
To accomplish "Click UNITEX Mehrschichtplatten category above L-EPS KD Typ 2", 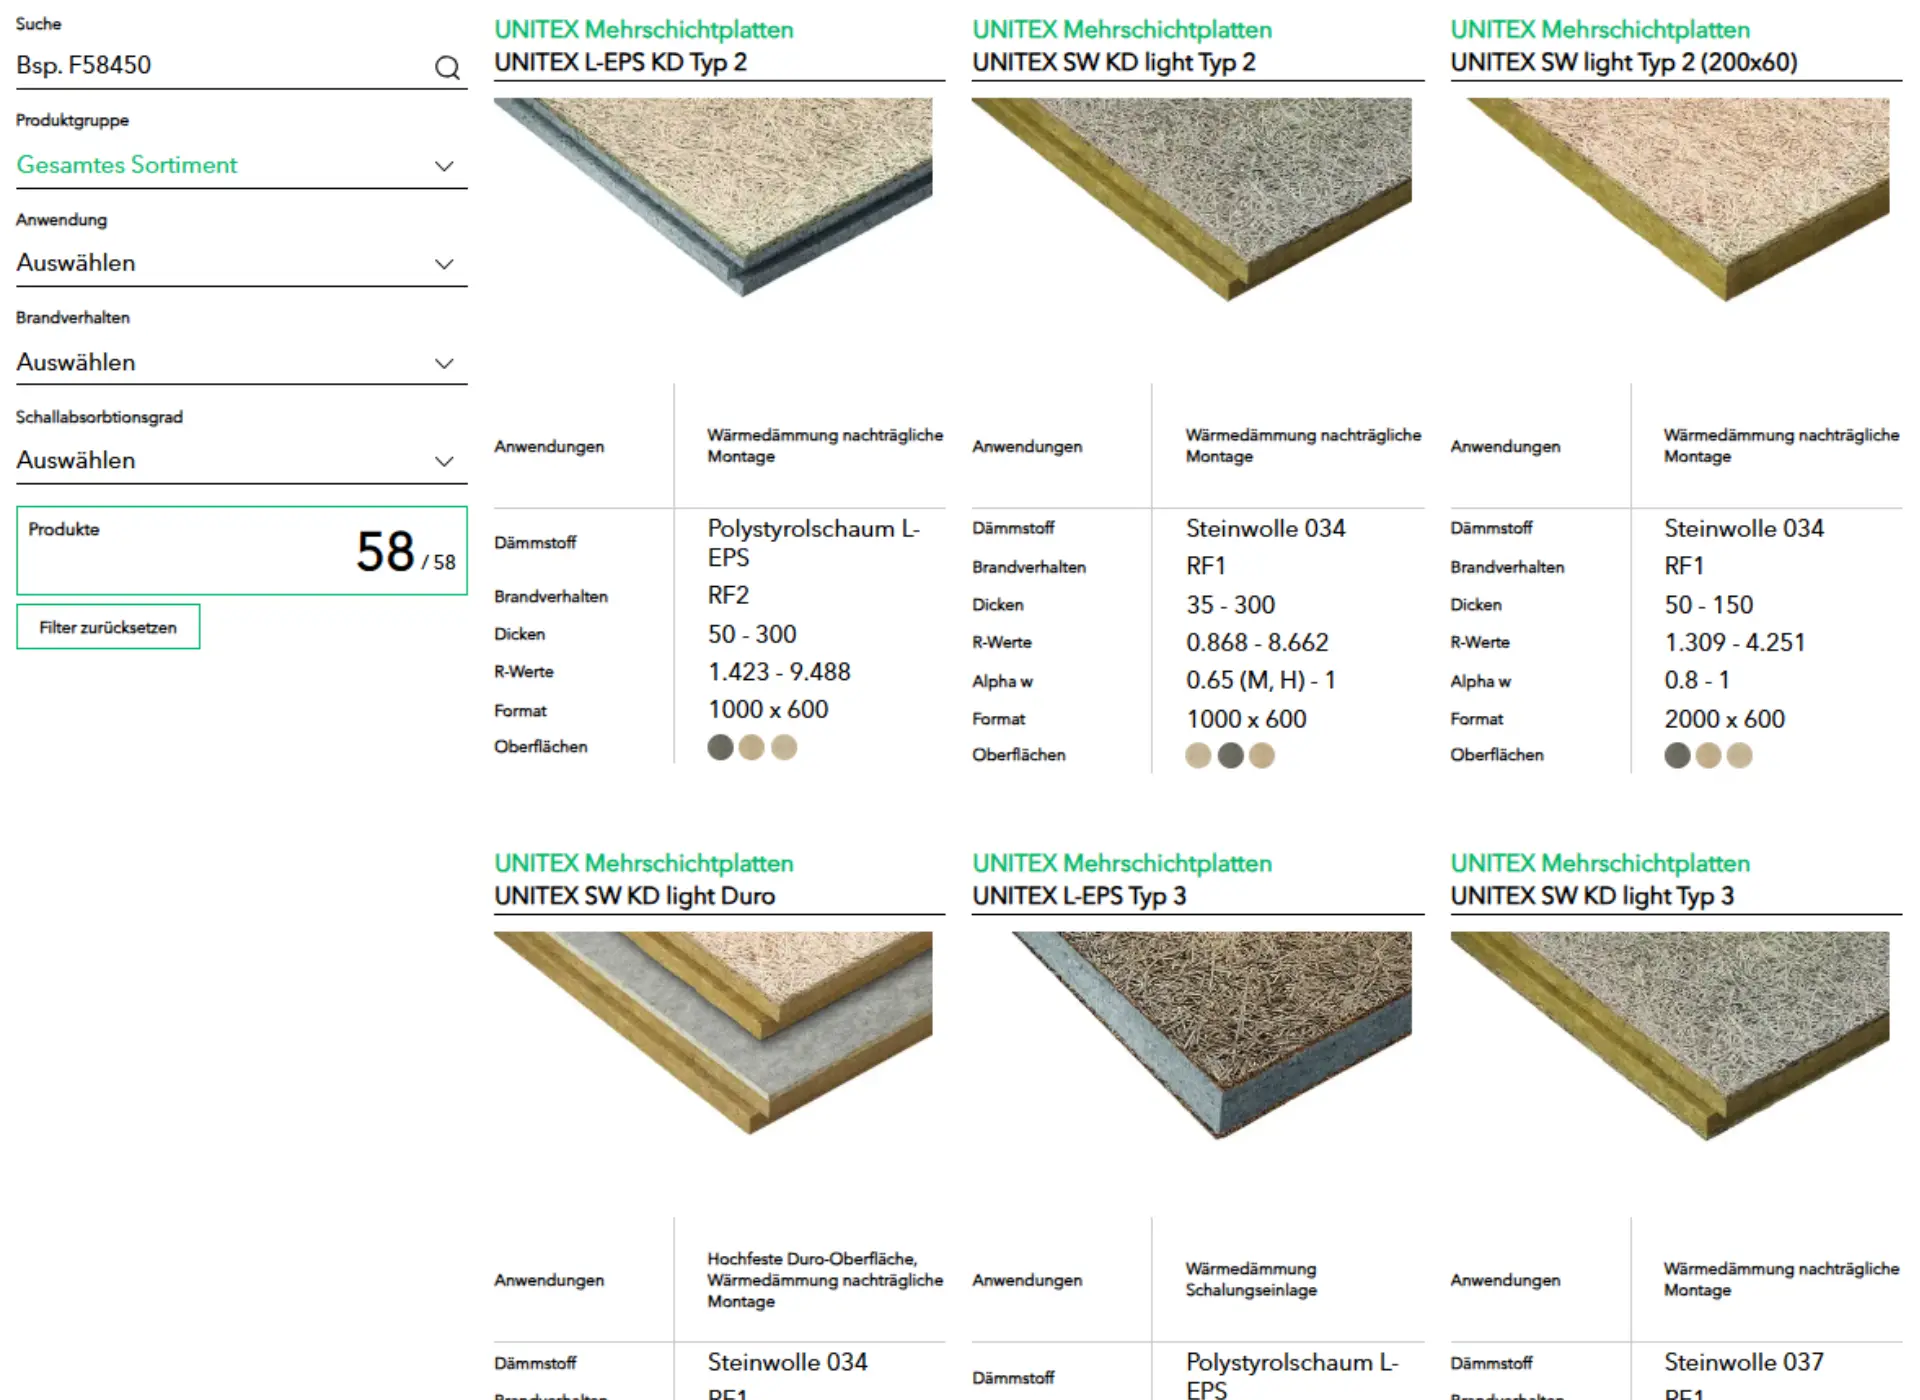I will (644, 30).
